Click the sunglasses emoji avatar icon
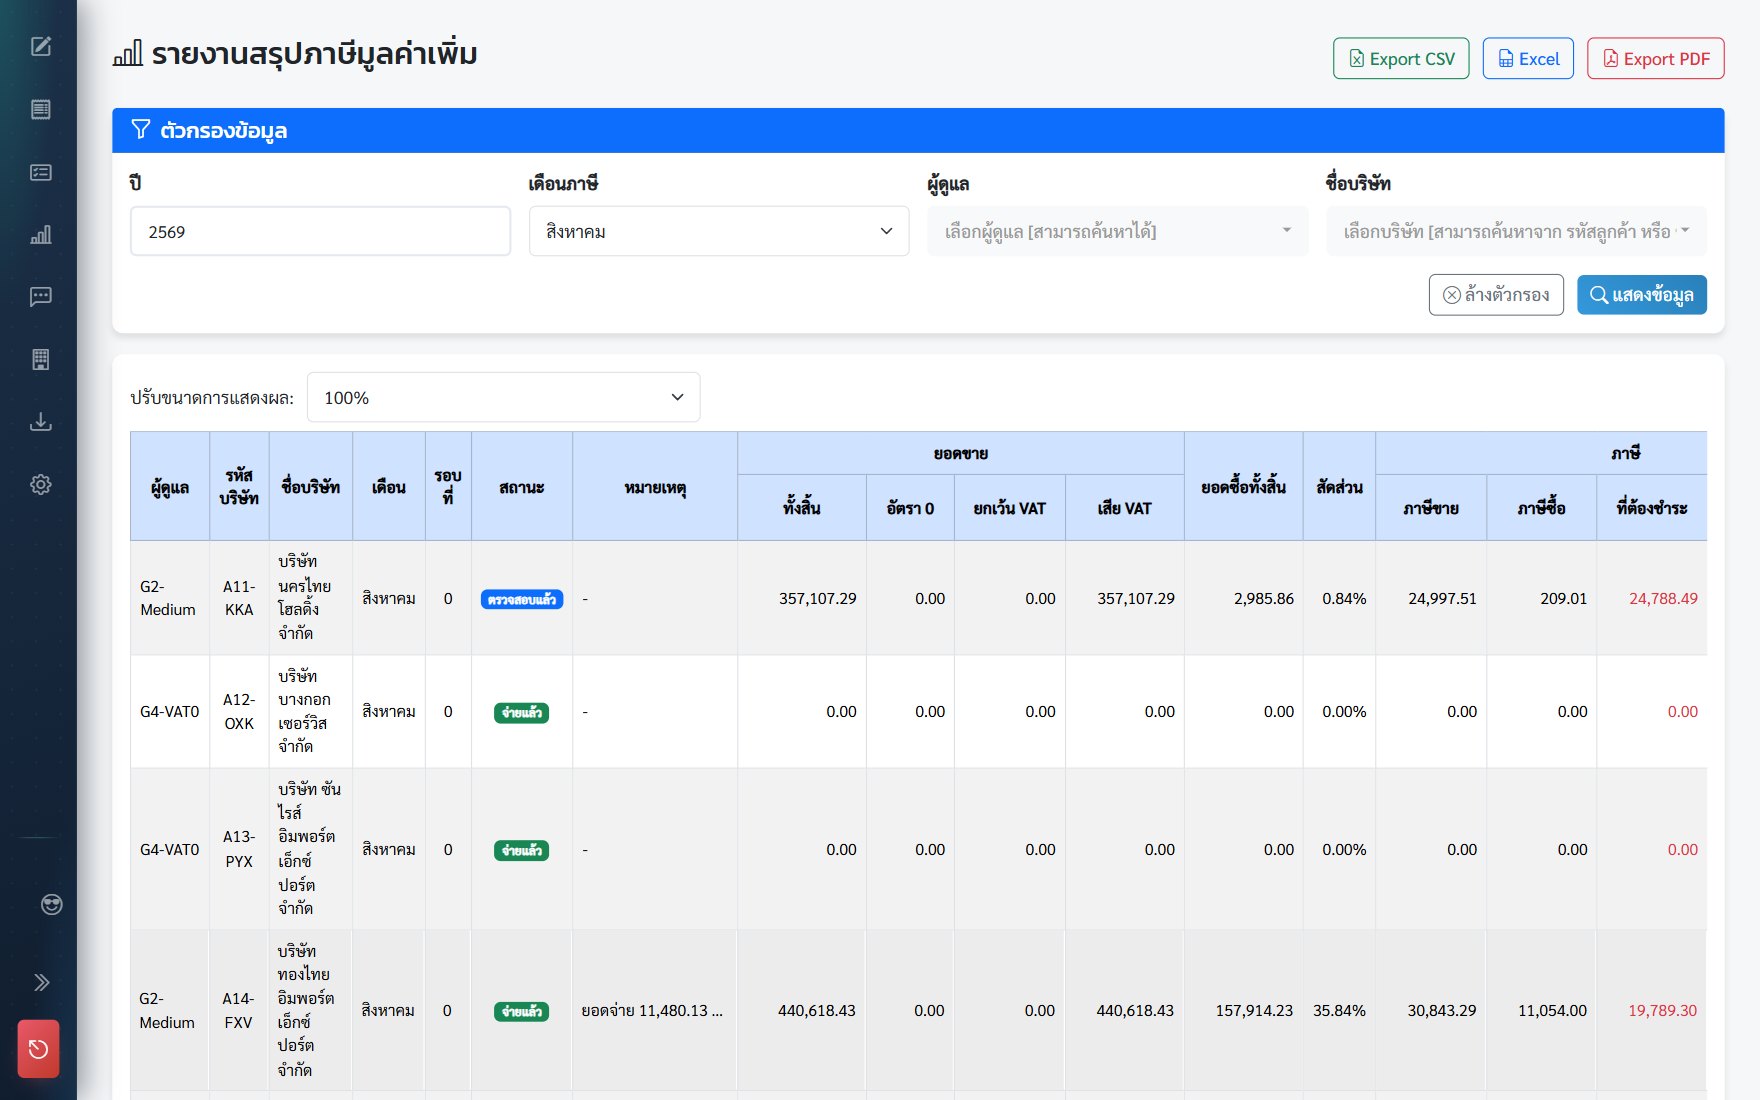The image size is (1760, 1100). (x=52, y=905)
